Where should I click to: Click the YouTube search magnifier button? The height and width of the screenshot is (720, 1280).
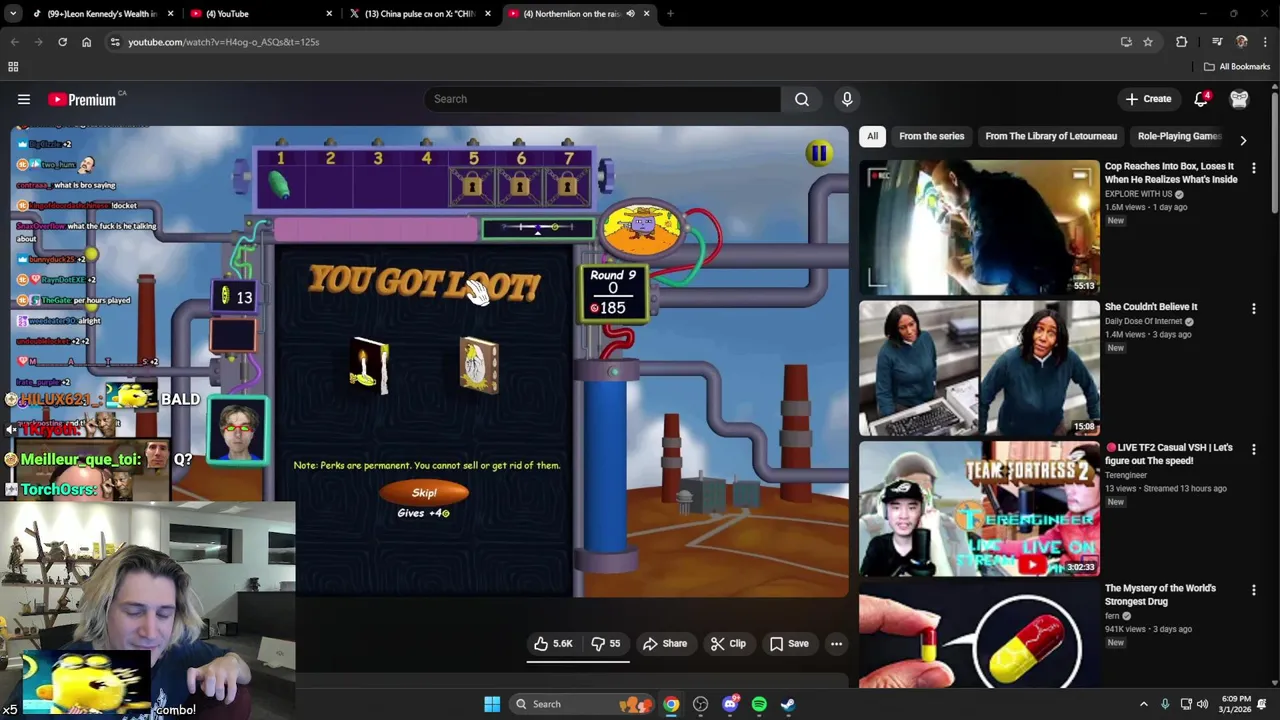(802, 99)
